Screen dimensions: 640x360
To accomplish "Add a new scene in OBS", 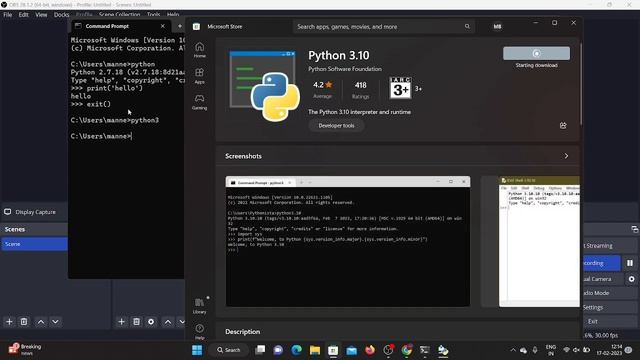I will (9, 322).
